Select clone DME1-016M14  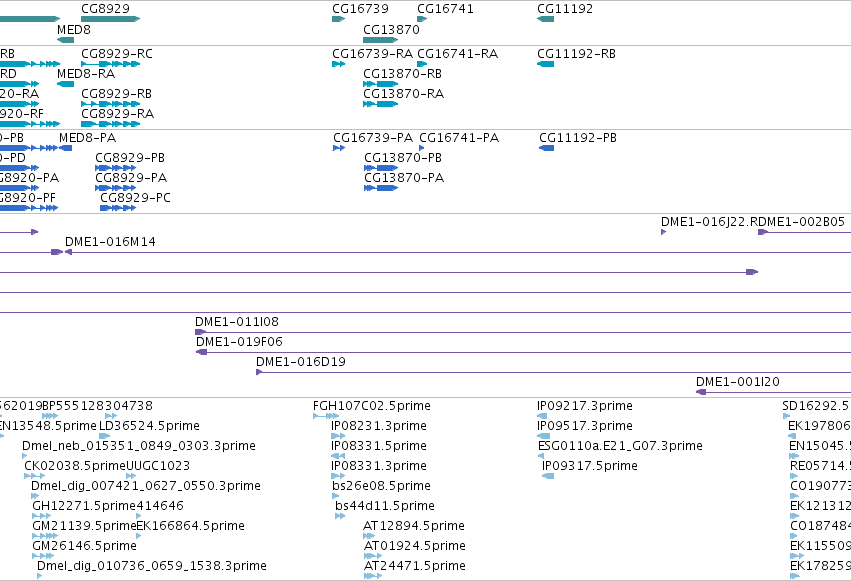458,252
